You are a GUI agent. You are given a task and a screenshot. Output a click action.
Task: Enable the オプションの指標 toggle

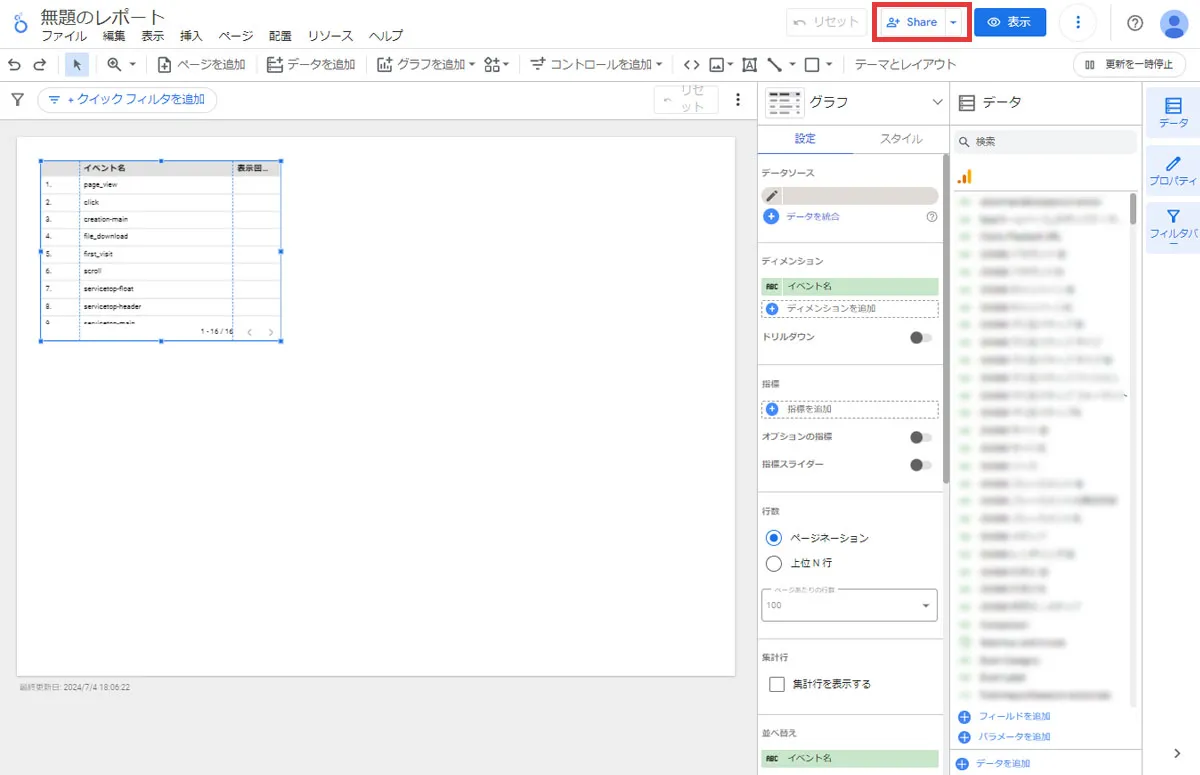pyautogui.click(x=920, y=437)
